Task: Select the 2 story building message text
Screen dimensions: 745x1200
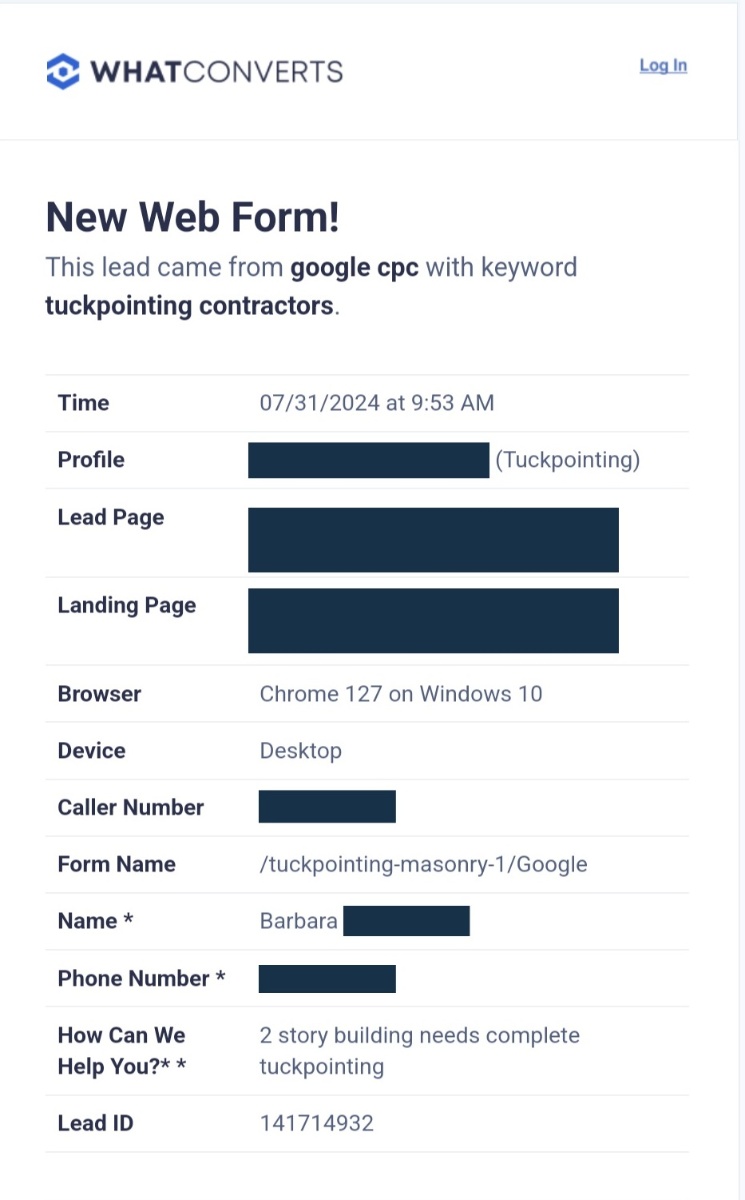Action: click(x=419, y=1051)
